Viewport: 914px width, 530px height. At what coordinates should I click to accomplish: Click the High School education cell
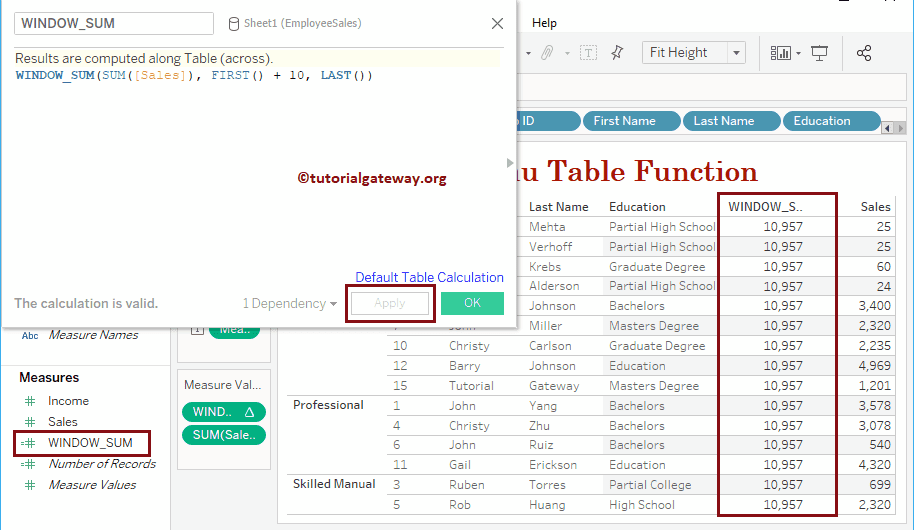(642, 504)
